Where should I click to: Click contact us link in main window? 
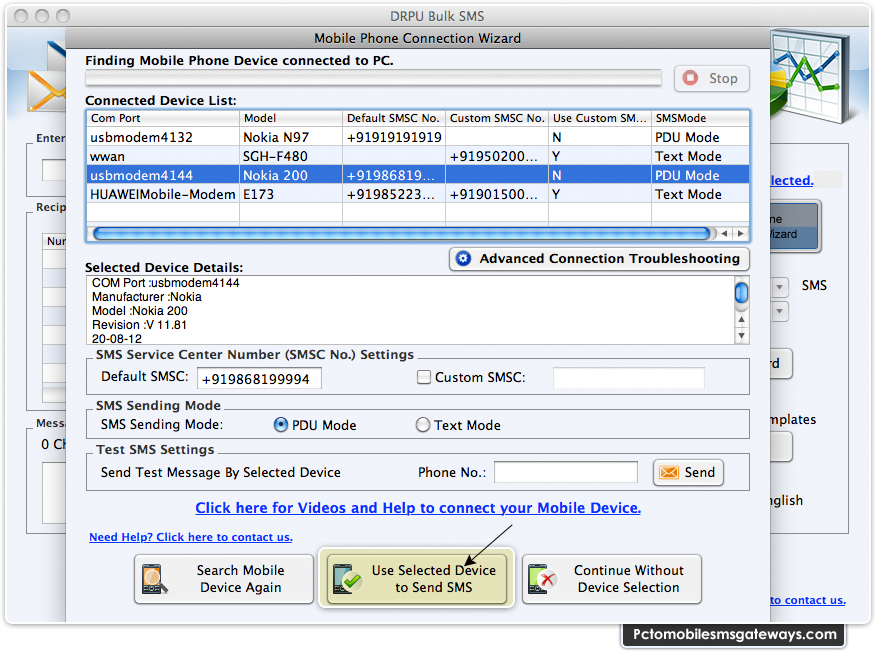click(808, 600)
